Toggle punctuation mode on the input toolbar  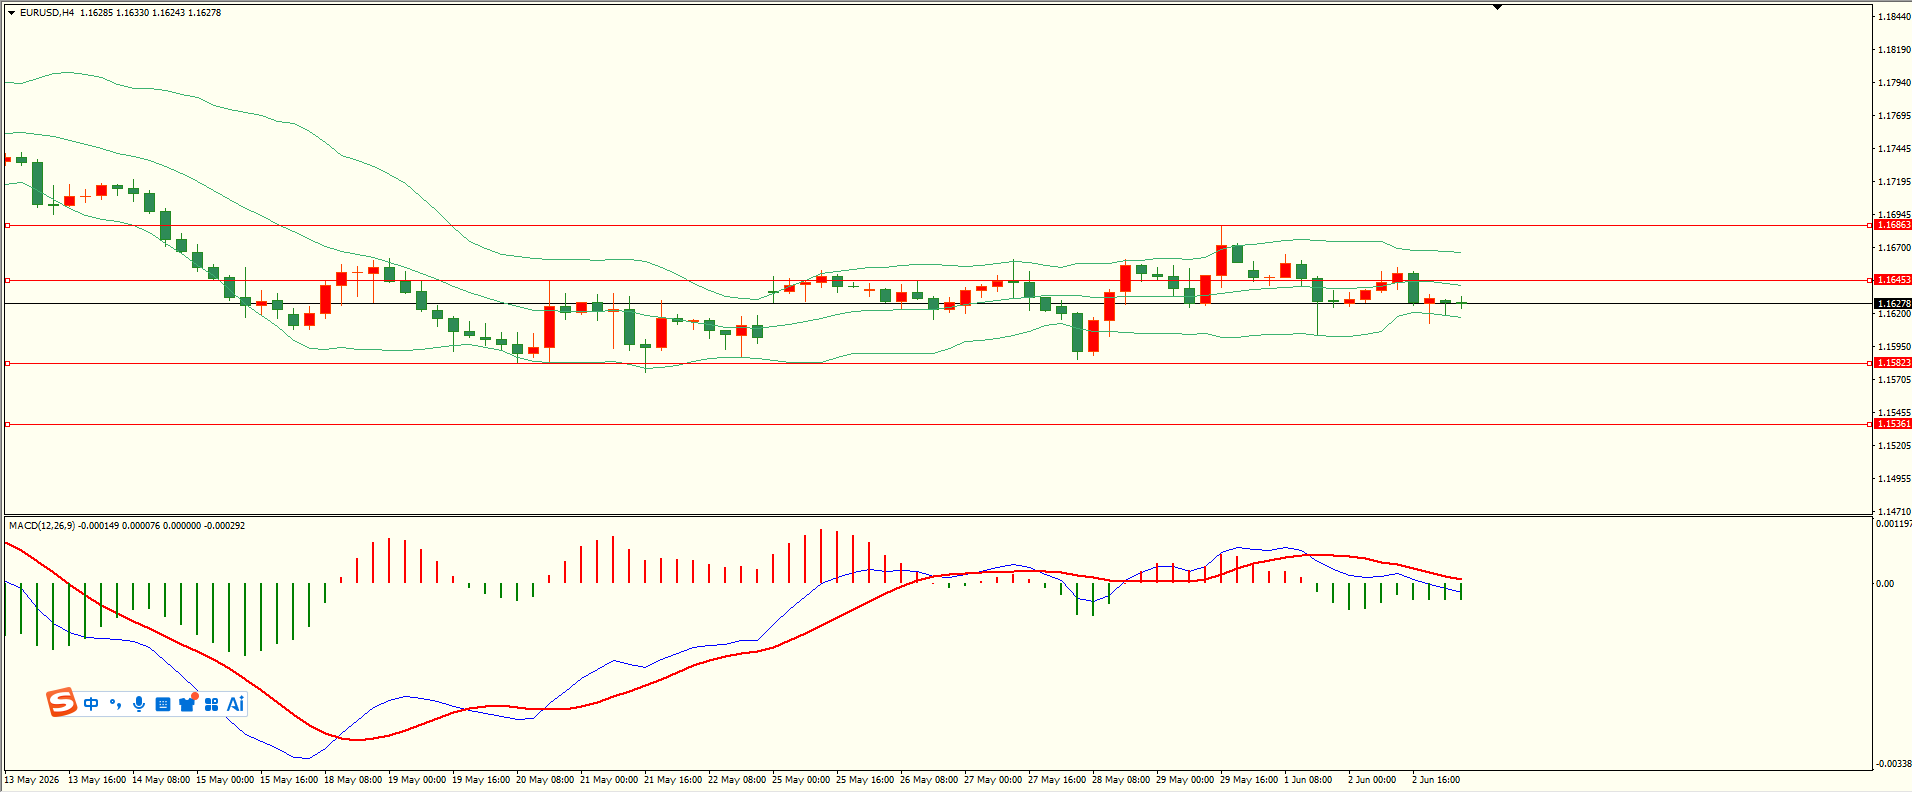click(x=115, y=704)
